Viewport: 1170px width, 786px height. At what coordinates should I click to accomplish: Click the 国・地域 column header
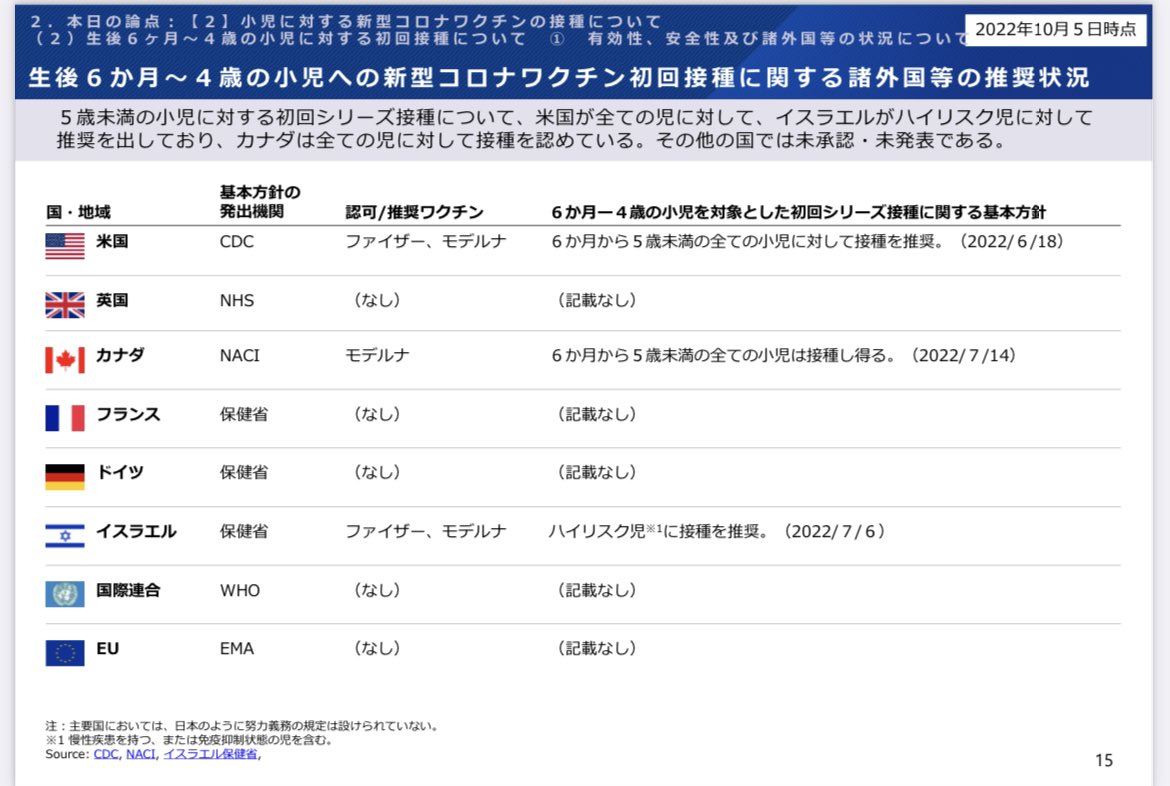(78, 212)
